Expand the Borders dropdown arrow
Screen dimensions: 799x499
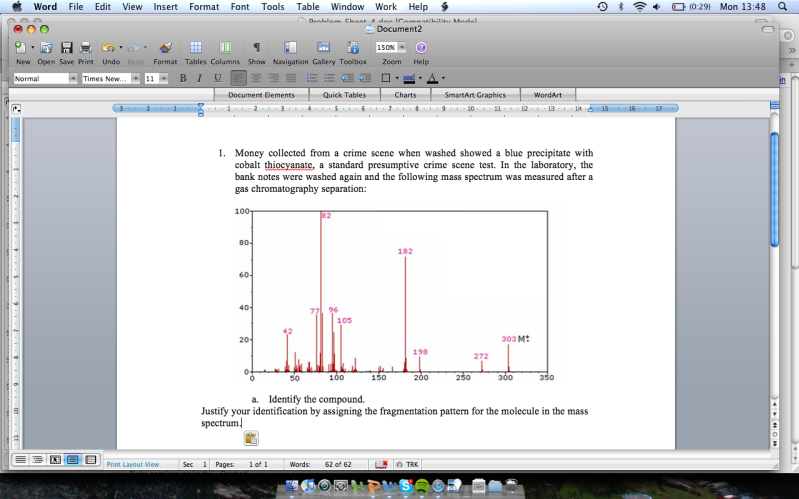point(397,78)
